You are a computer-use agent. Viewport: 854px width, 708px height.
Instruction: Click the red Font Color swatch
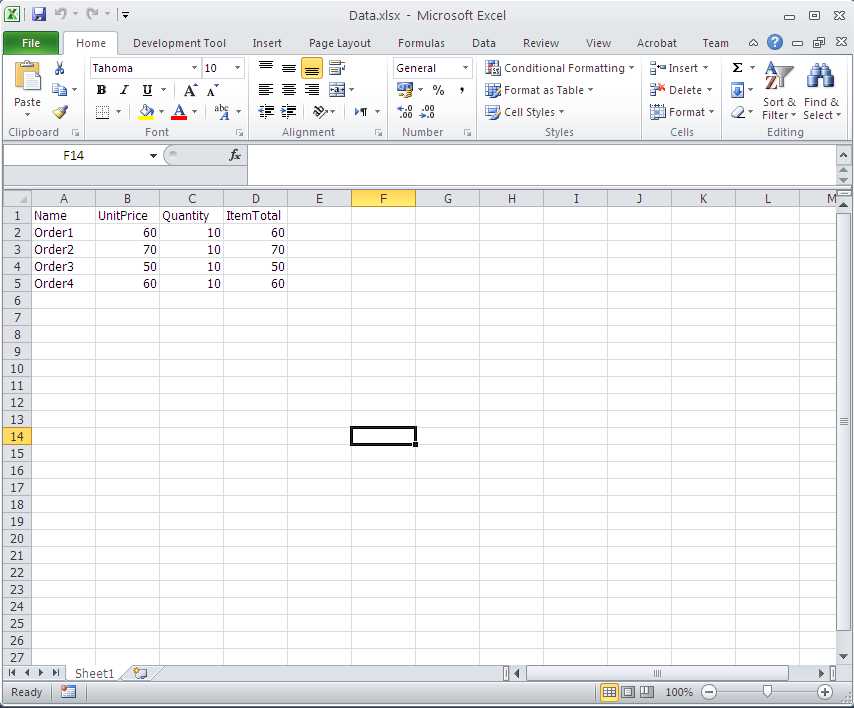tap(179, 112)
